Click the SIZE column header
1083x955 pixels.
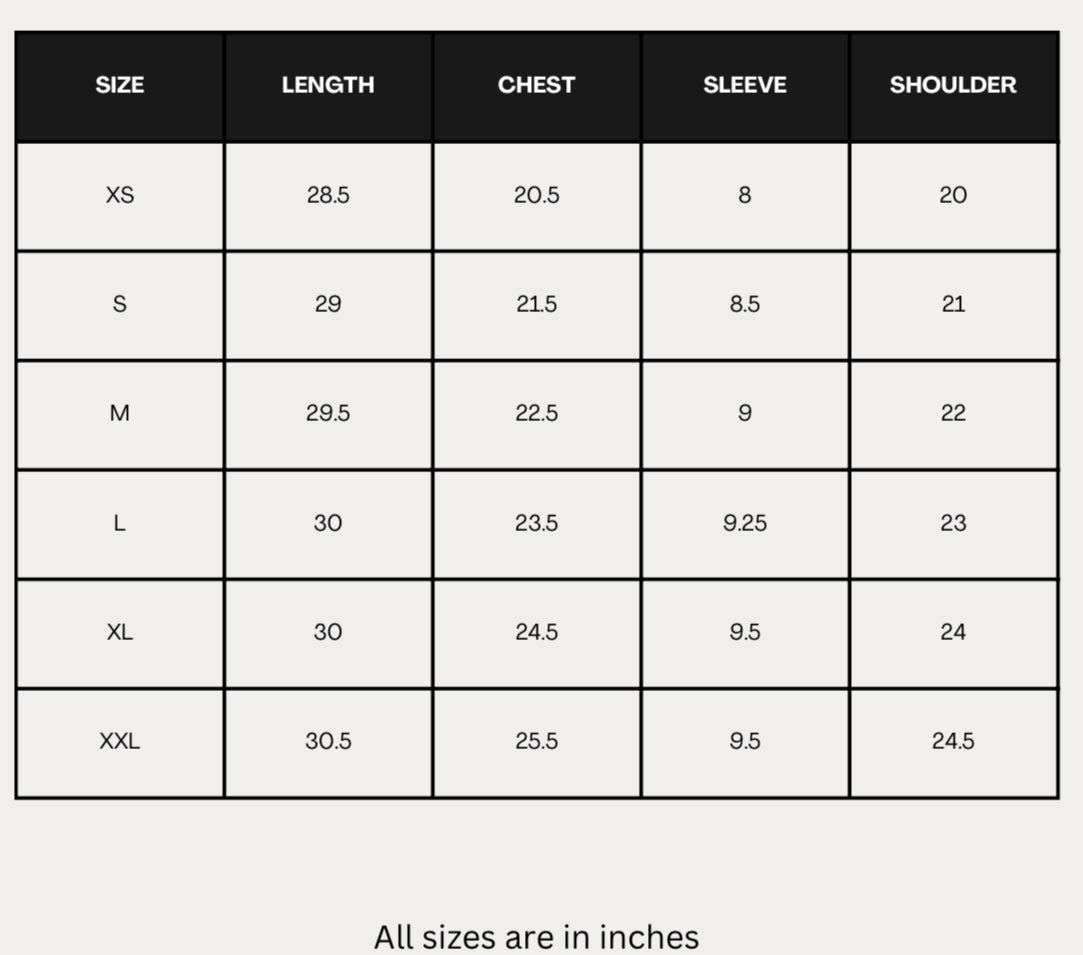[x=119, y=85]
